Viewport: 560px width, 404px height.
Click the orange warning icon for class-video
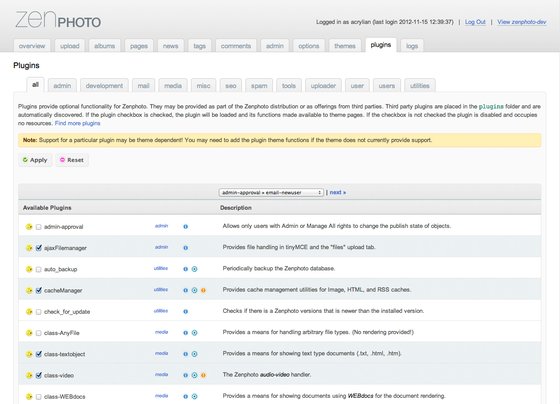coord(203,375)
